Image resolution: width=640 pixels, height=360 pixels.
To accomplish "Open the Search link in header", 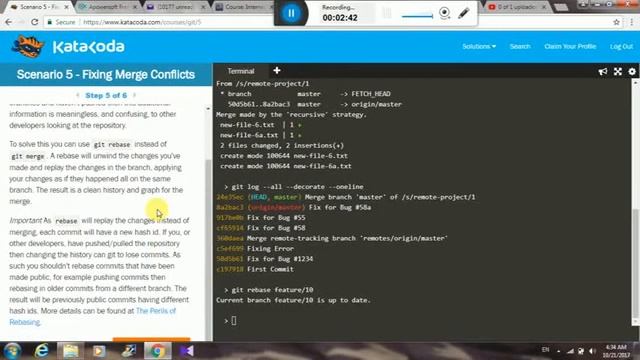I will pos(520,47).
